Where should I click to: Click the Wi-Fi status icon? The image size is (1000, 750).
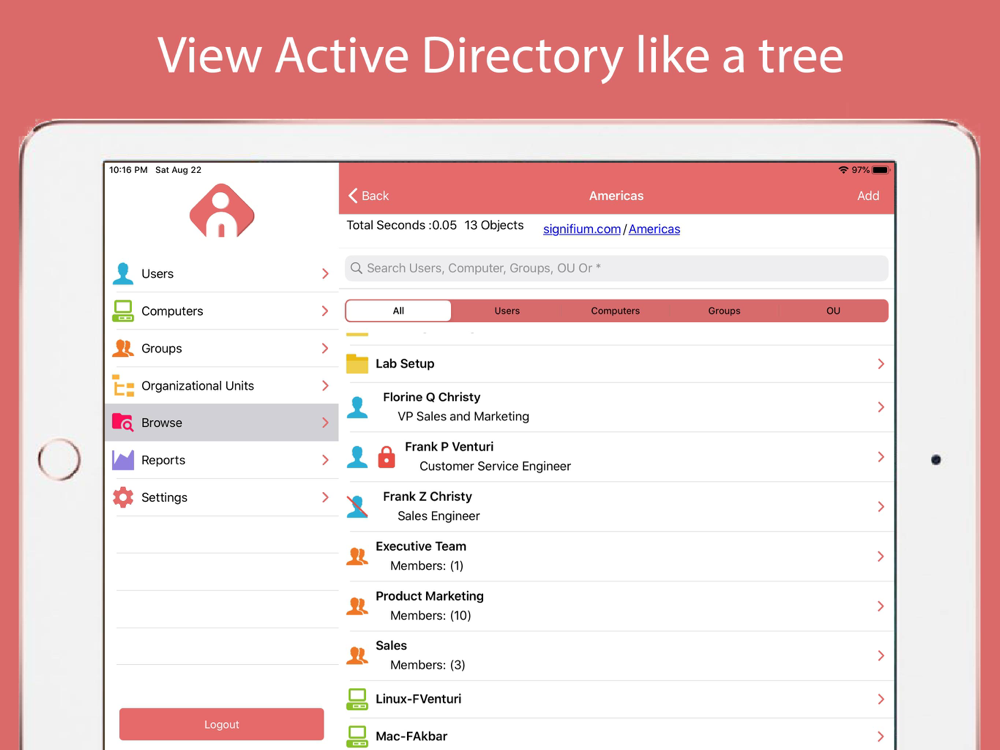pos(843,170)
